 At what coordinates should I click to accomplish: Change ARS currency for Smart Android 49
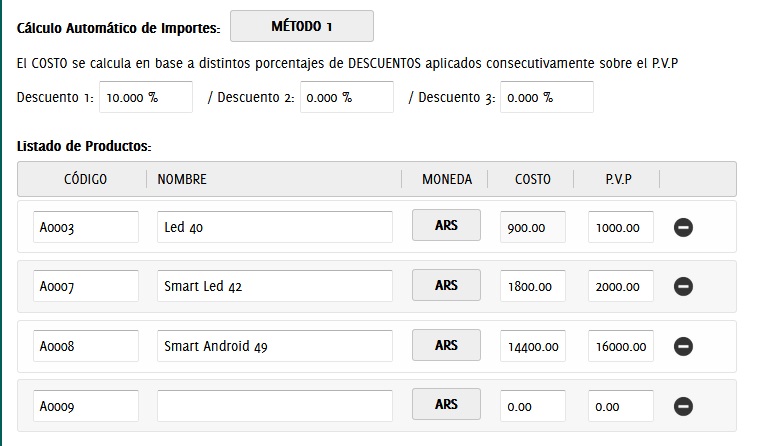pyautogui.click(x=446, y=346)
